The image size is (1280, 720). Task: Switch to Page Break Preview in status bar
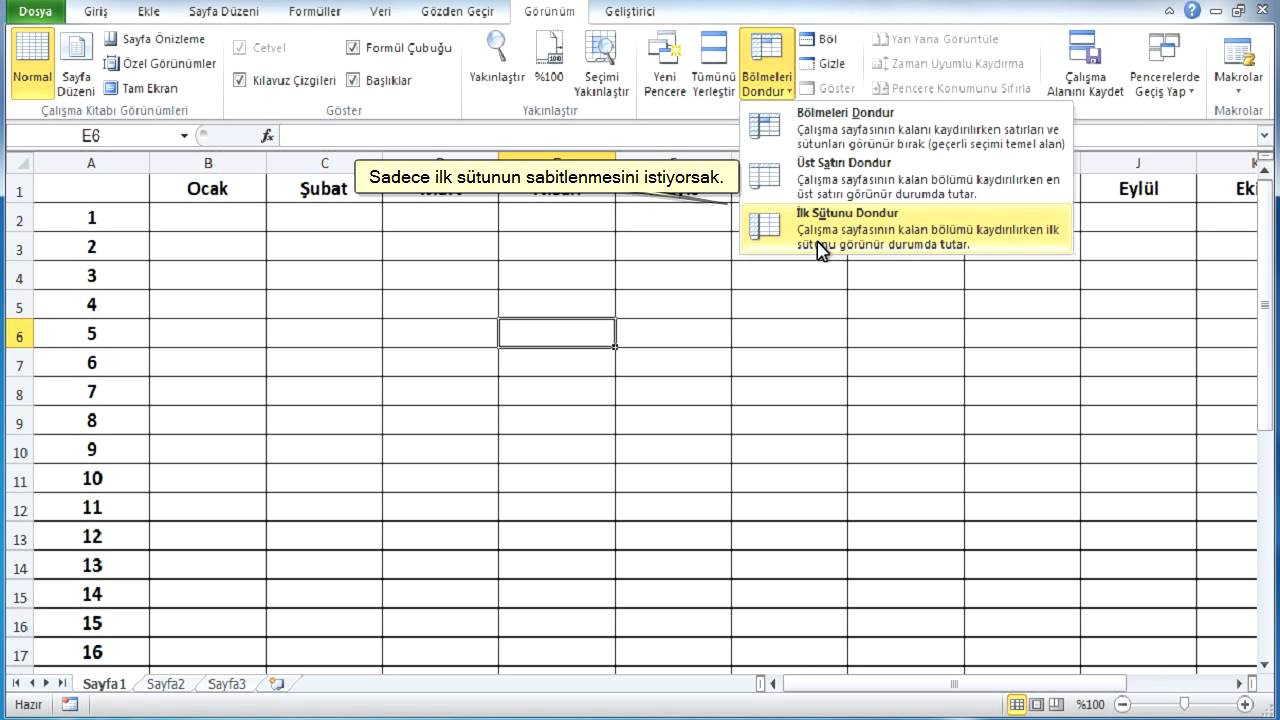[1054, 704]
